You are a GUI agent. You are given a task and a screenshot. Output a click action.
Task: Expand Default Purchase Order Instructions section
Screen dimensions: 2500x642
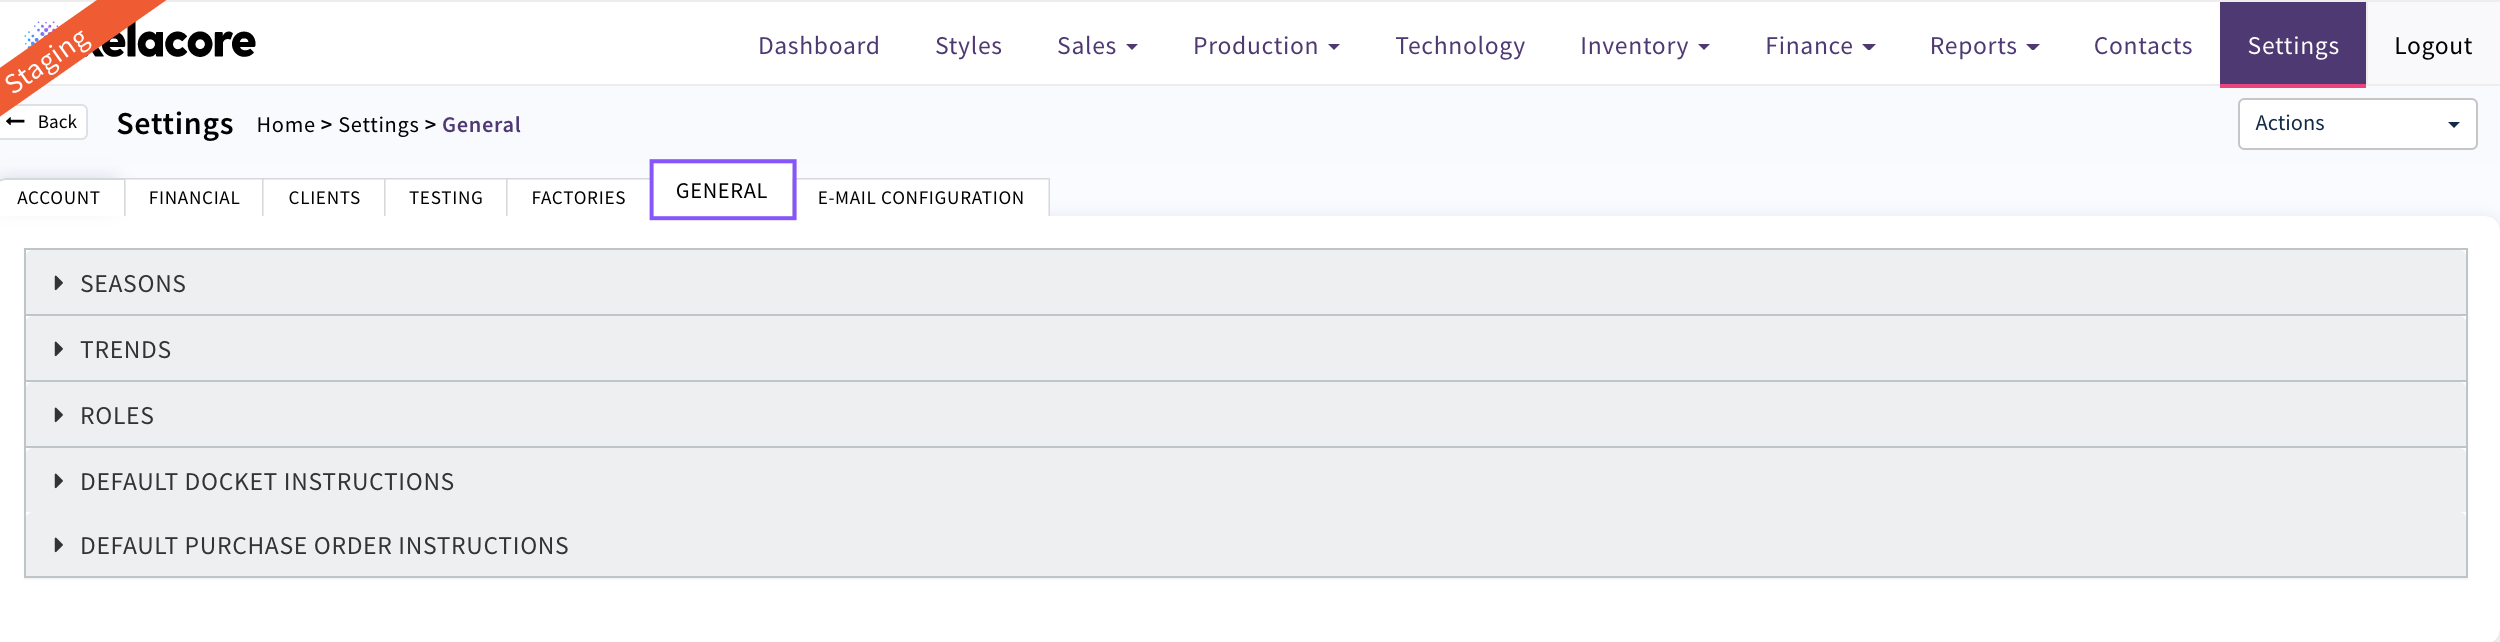pyautogui.click(x=324, y=546)
